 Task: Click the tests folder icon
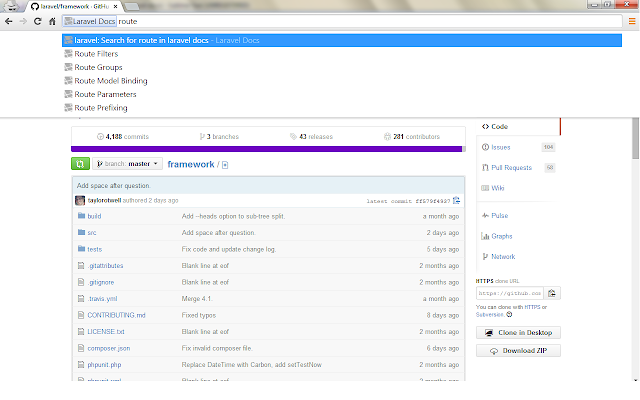(x=81, y=249)
